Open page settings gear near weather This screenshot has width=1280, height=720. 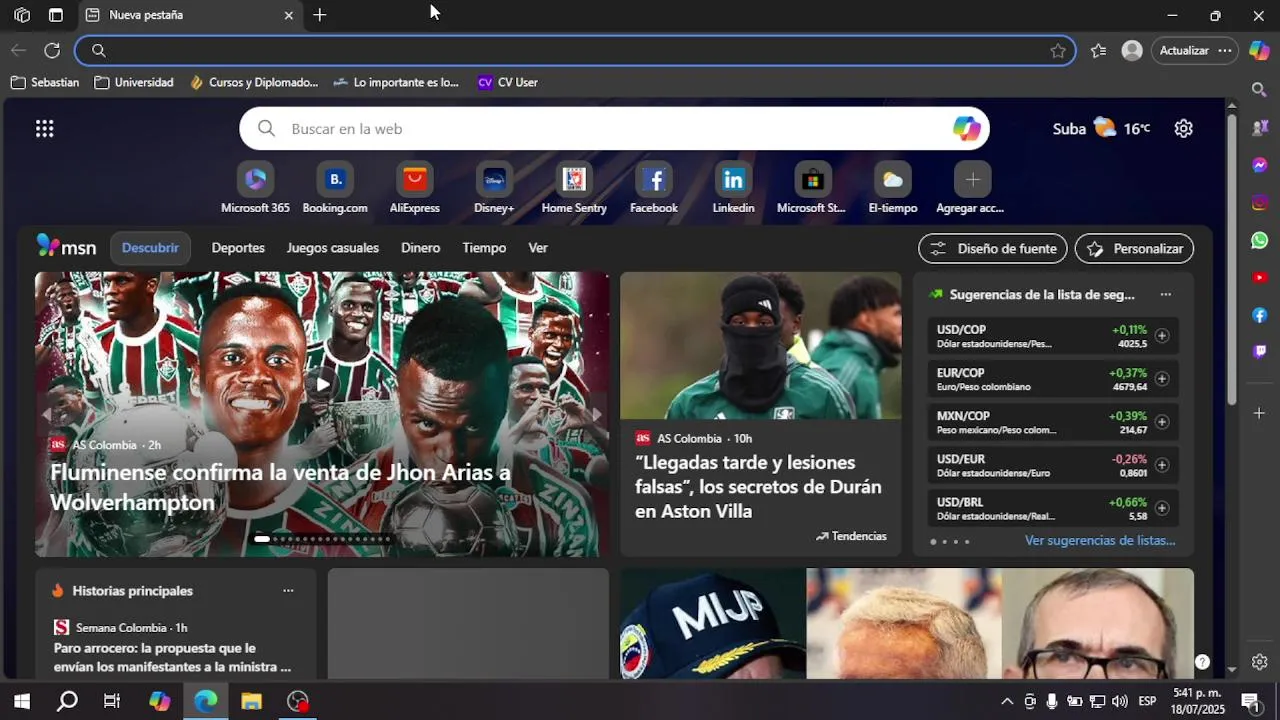pyautogui.click(x=1183, y=128)
